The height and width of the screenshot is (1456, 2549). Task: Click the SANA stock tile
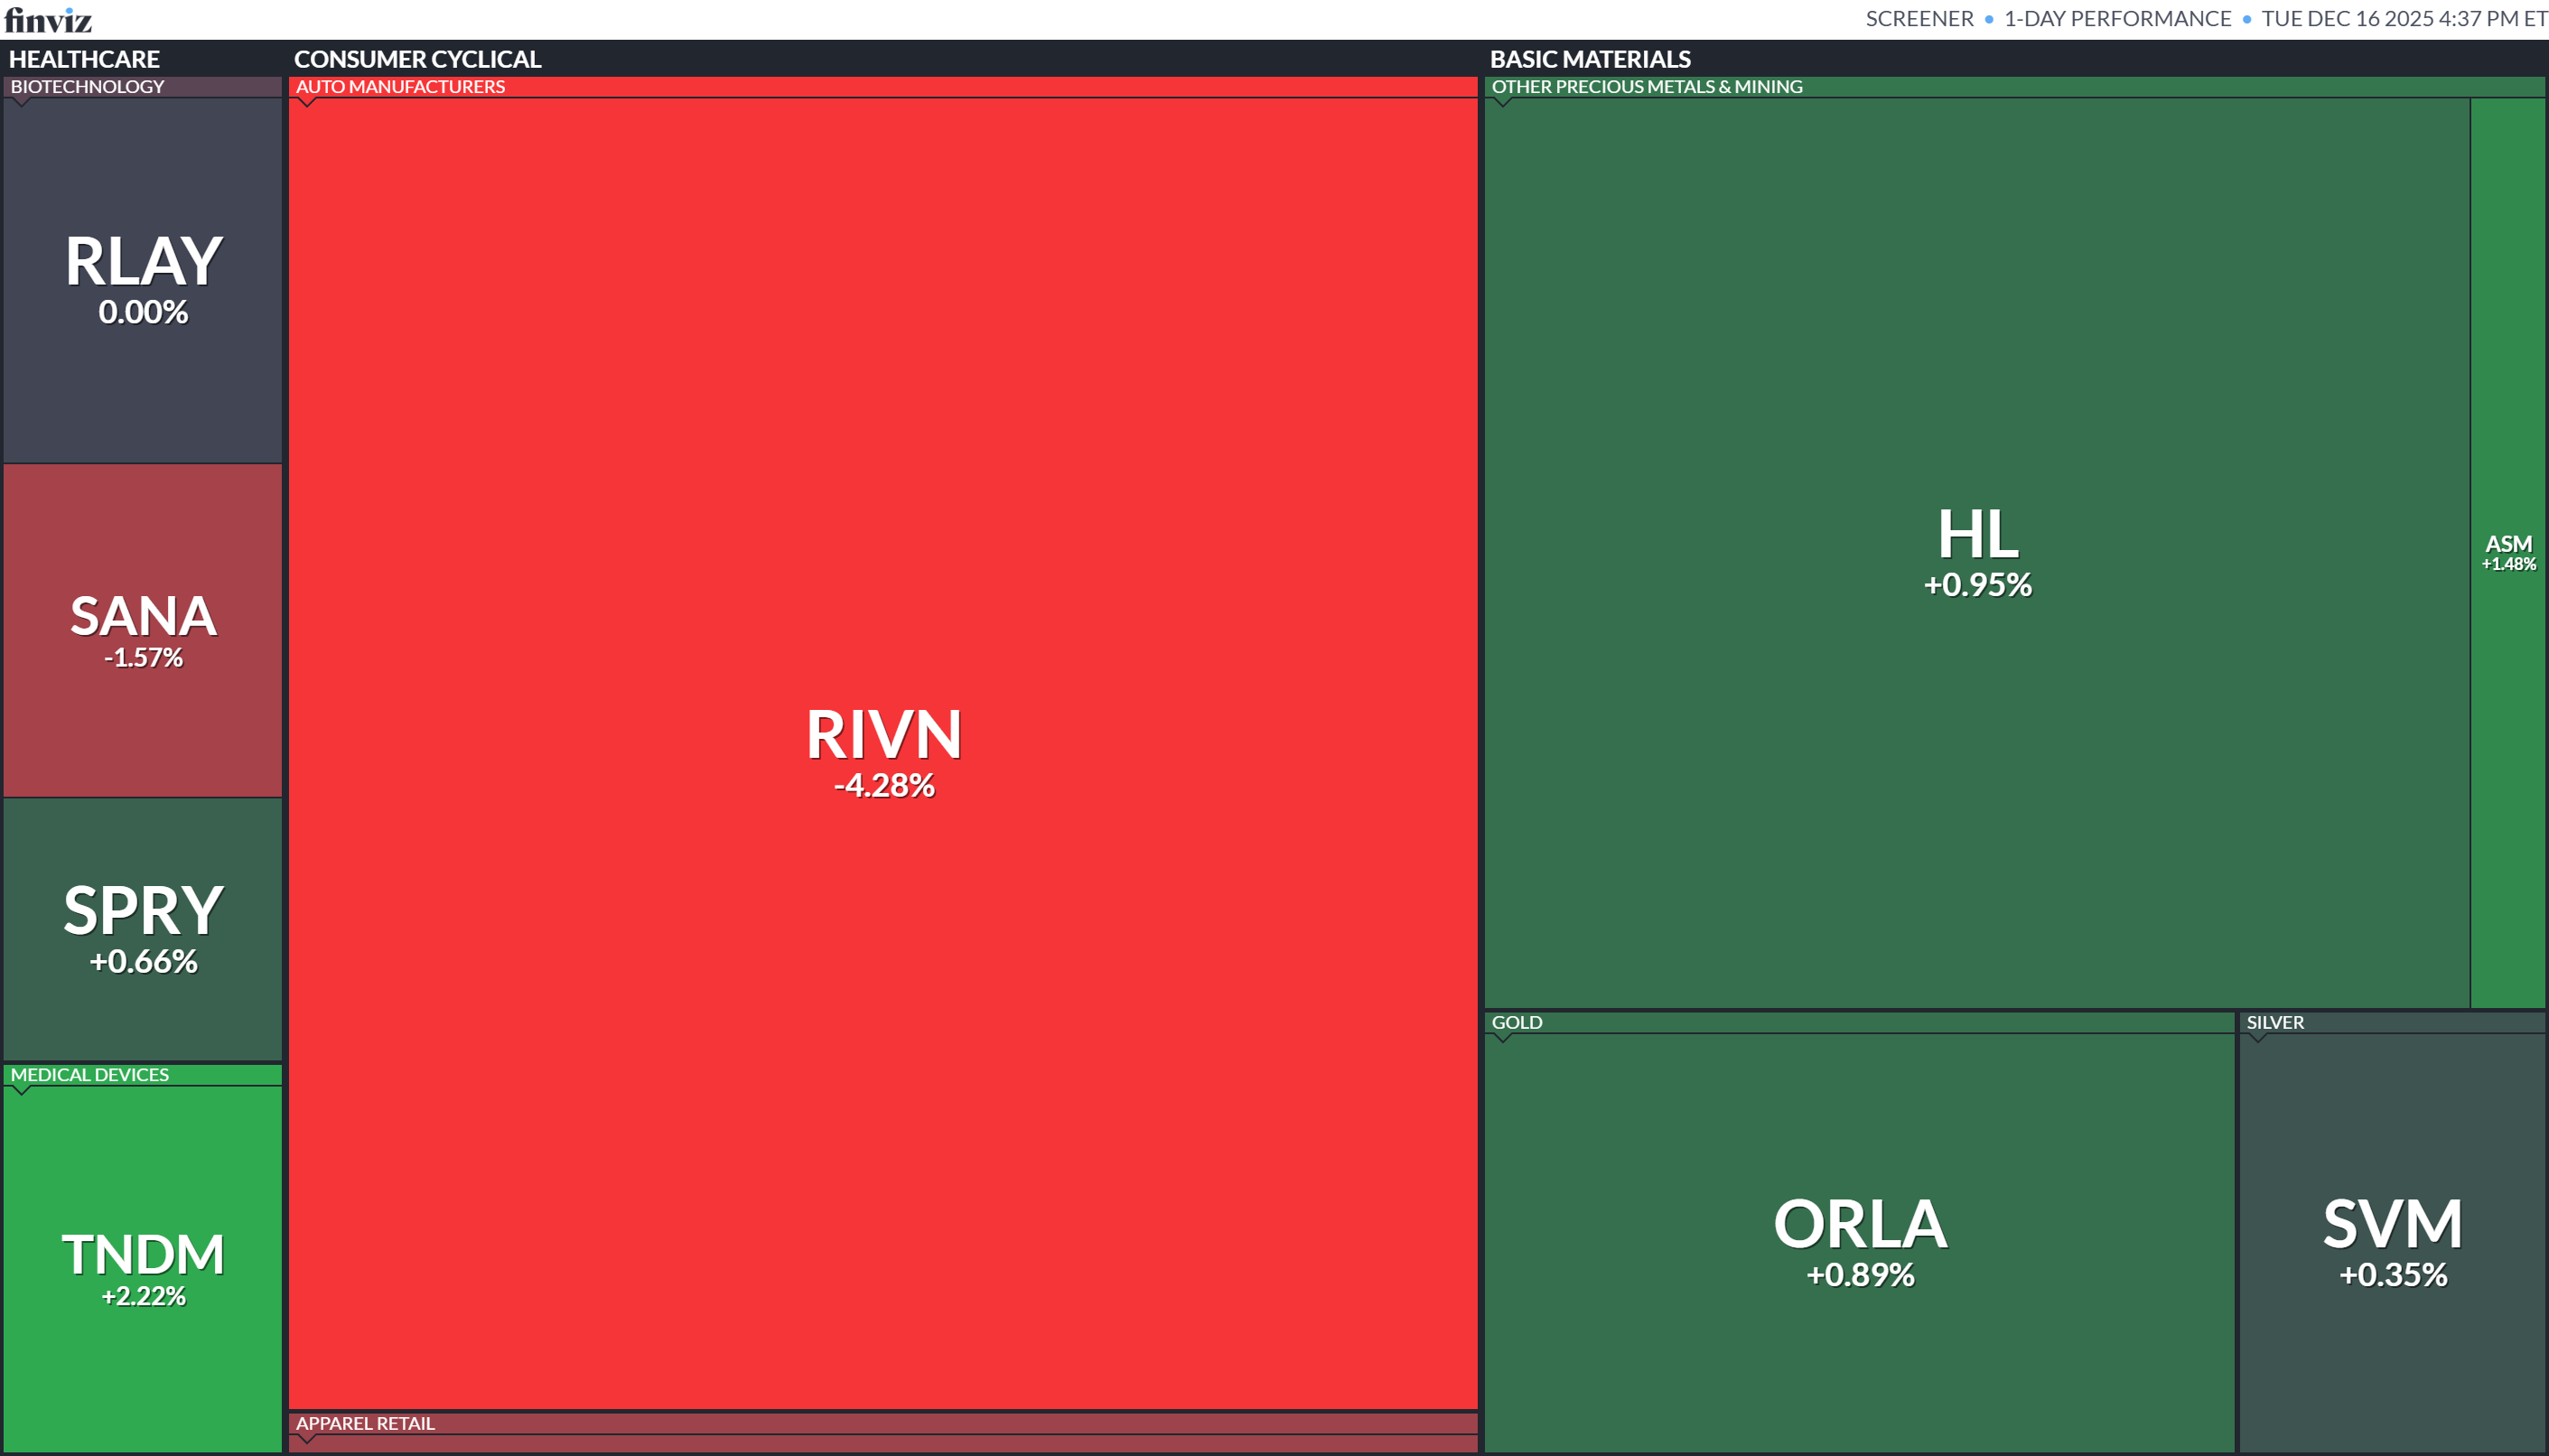[x=143, y=629]
